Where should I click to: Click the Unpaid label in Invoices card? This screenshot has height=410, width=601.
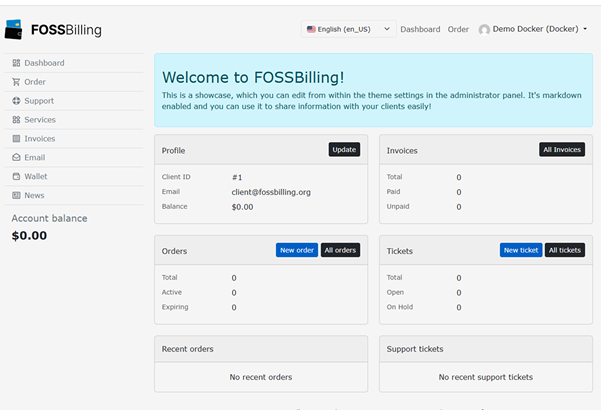pyautogui.click(x=398, y=207)
